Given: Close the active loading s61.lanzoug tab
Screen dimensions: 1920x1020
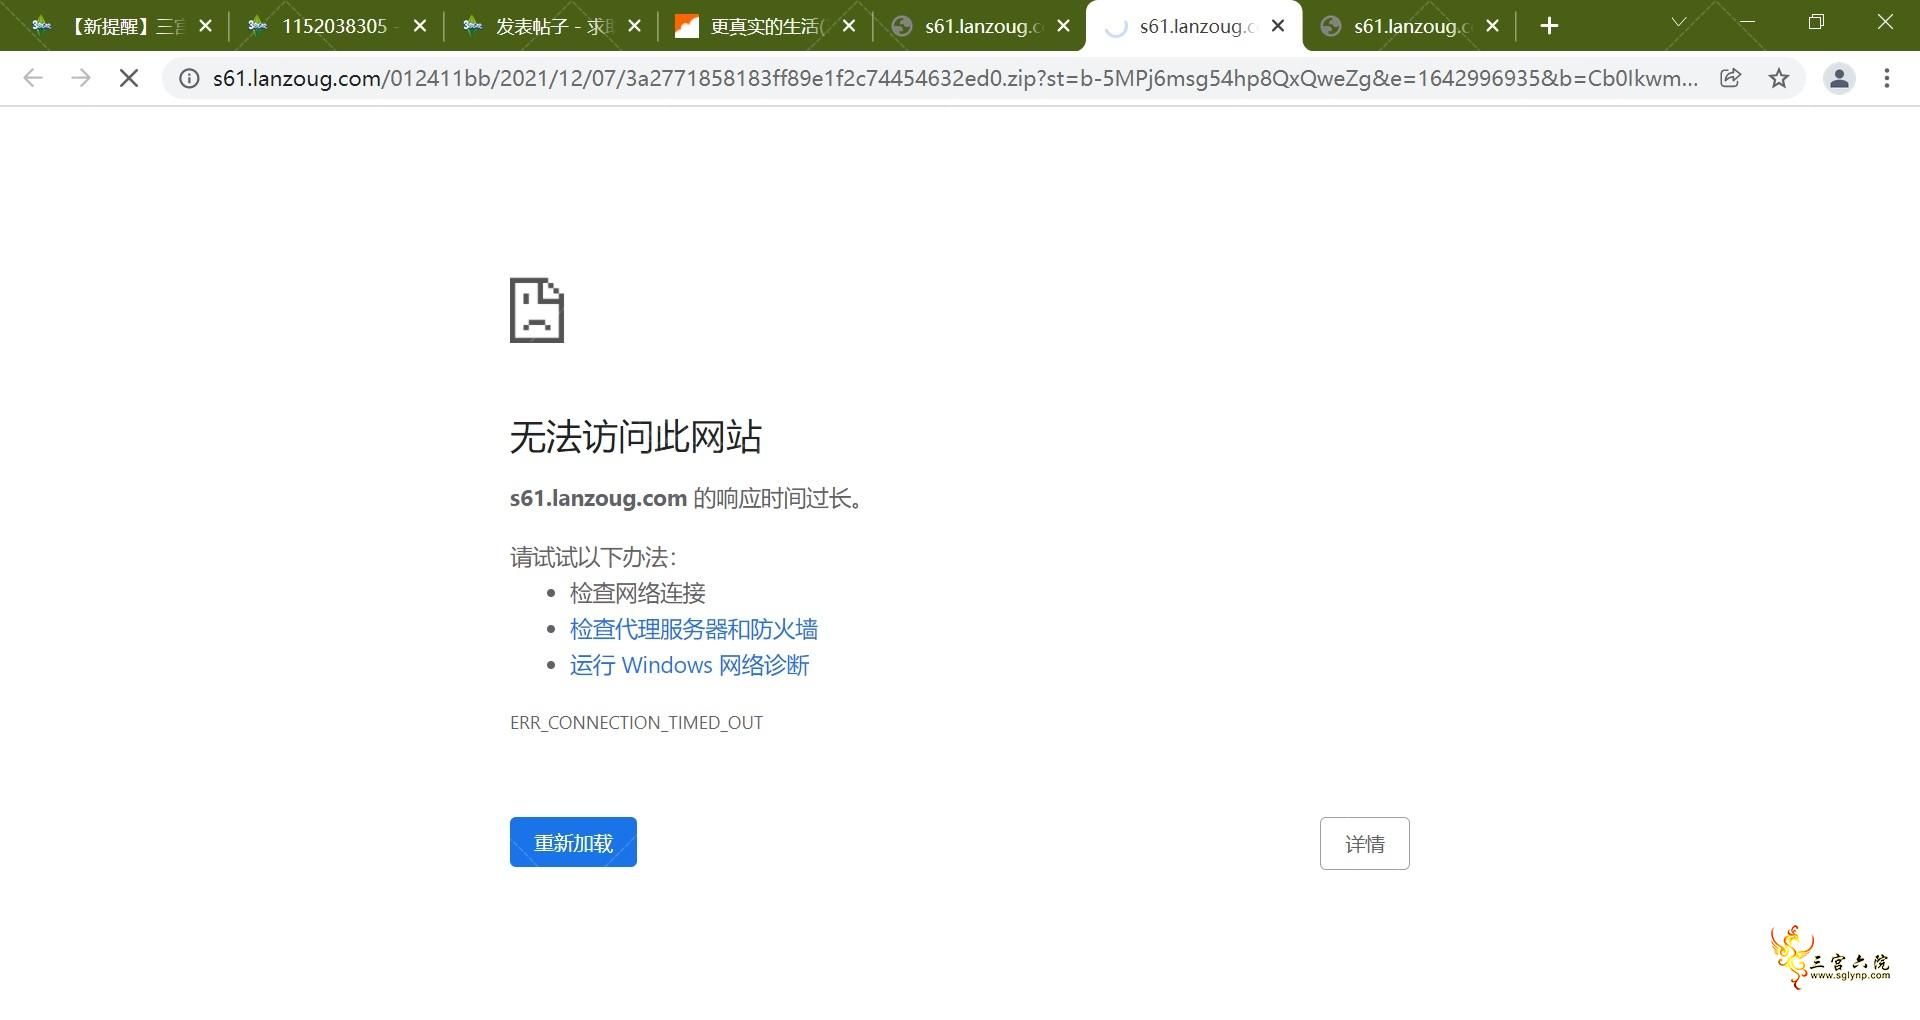Looking at the screenshot, I should (x=1278, y=26).
